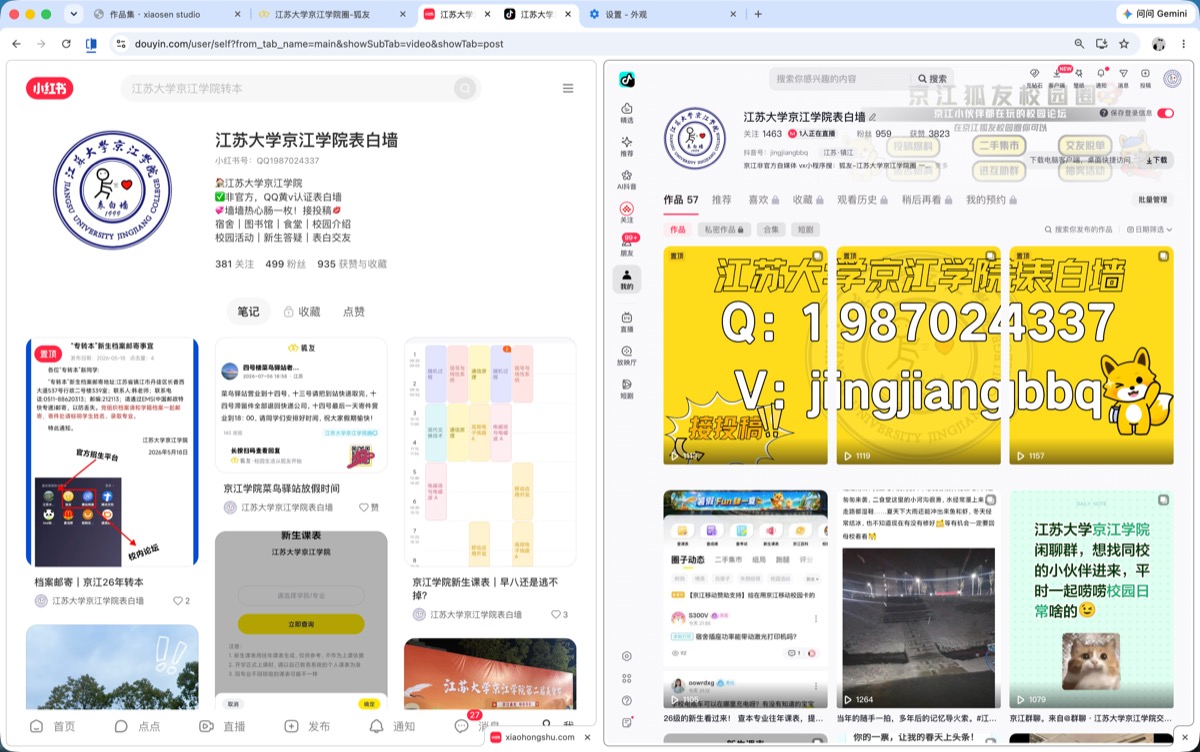1200x752 pixels.
Task: Open Chrome three-dot menu
Action: coord(1184,44)
